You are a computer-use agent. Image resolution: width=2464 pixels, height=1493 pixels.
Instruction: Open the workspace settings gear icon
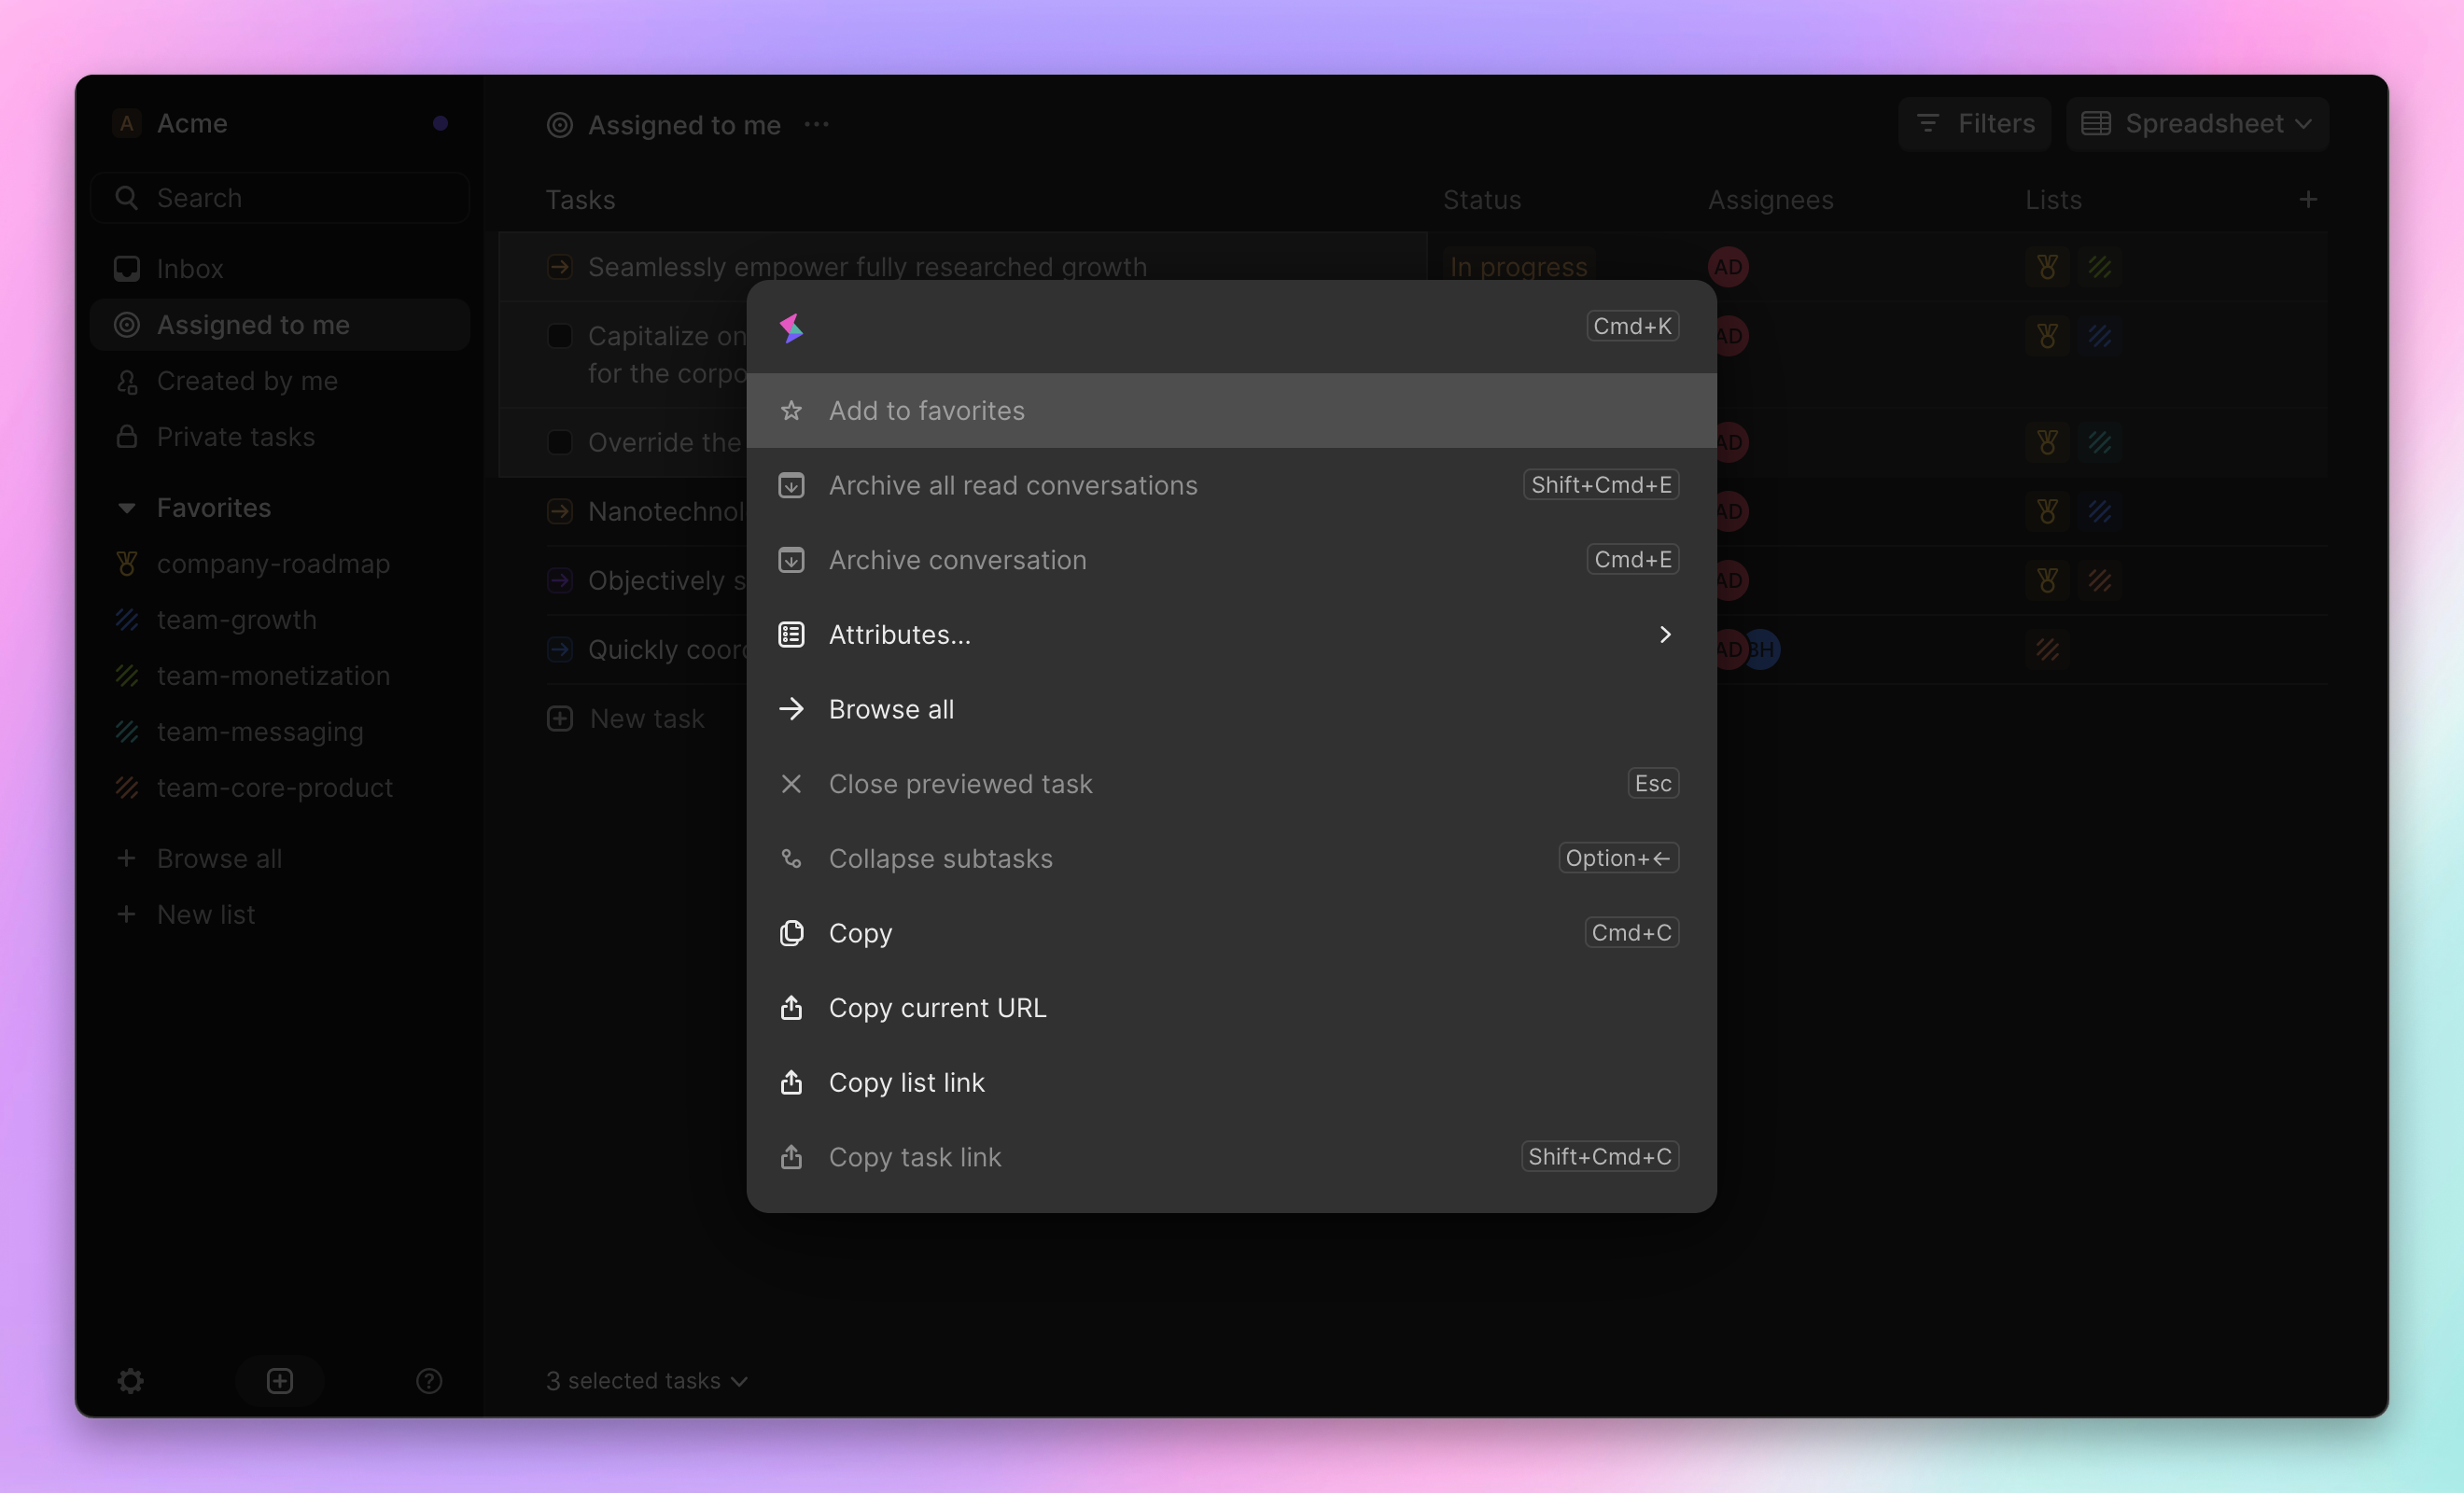(131, 1381)
